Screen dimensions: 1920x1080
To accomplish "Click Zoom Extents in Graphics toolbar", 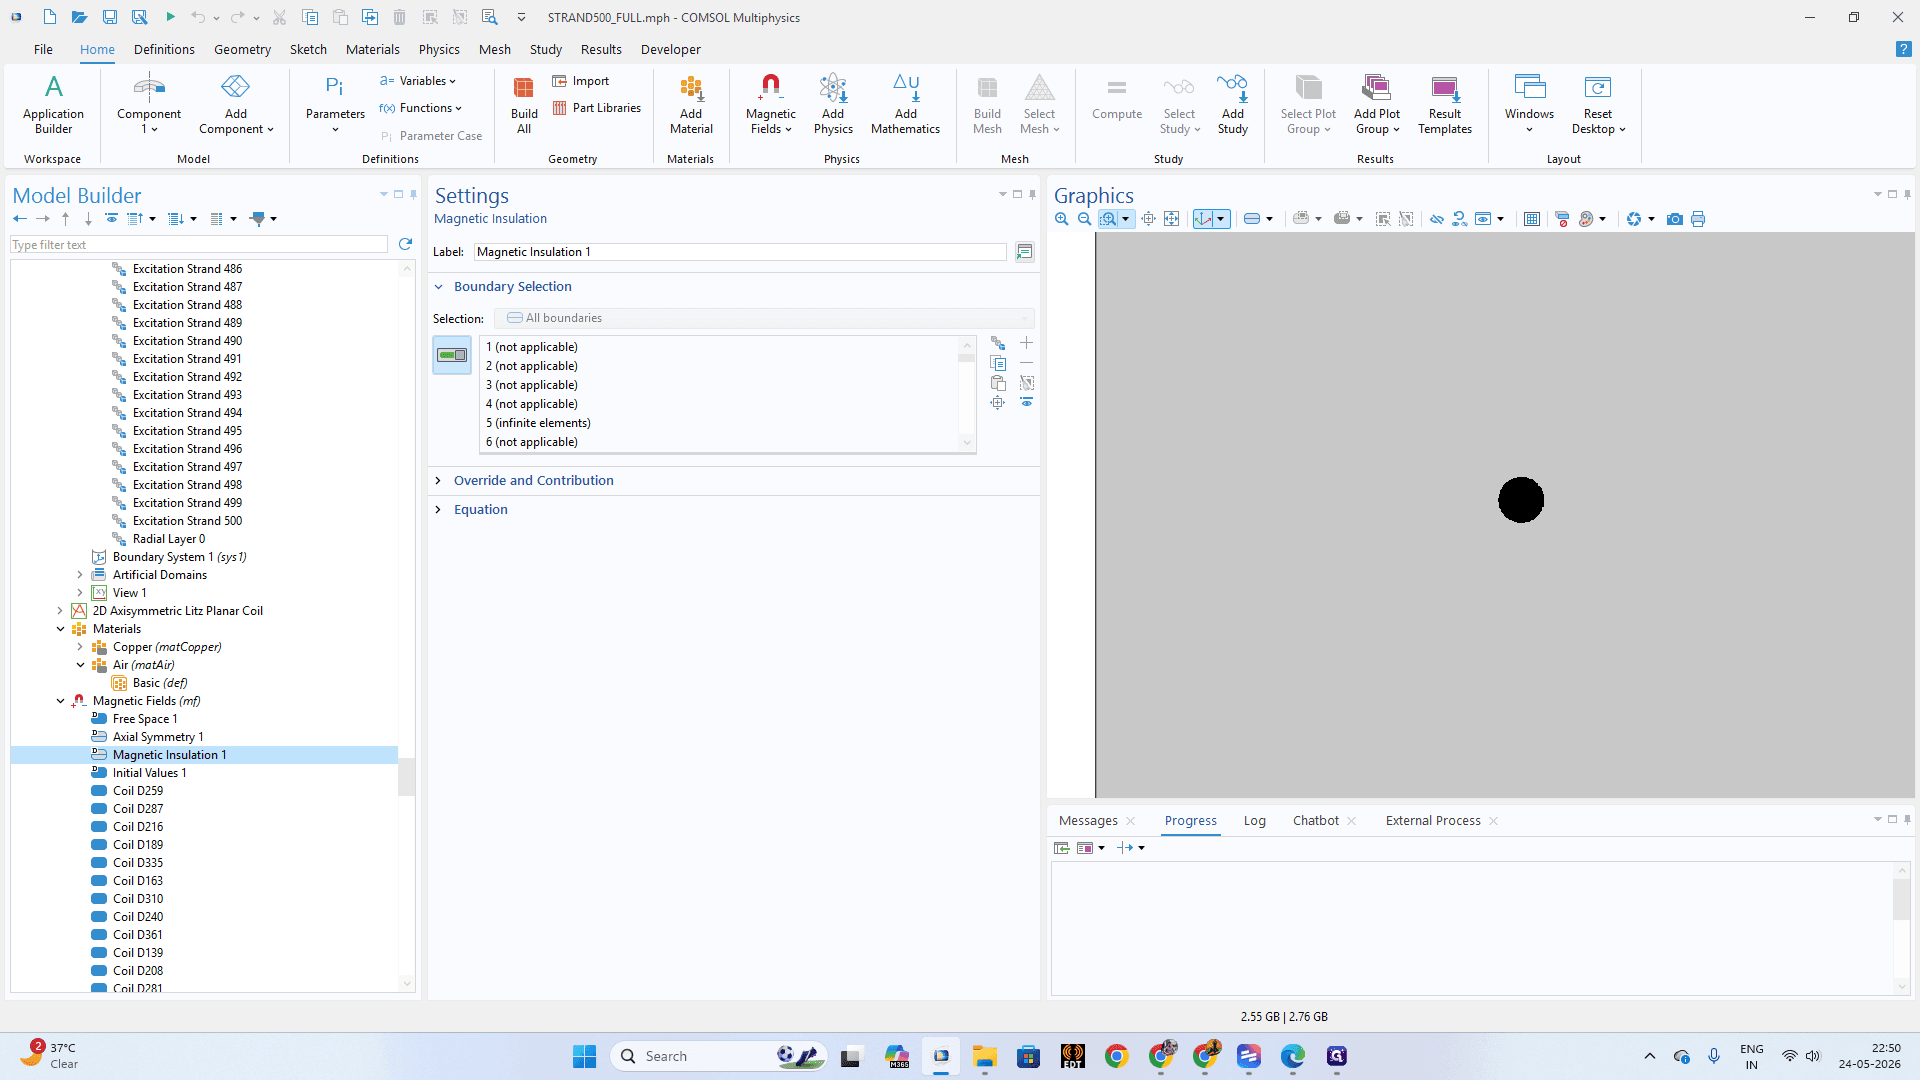I will tap(1172, 219).
